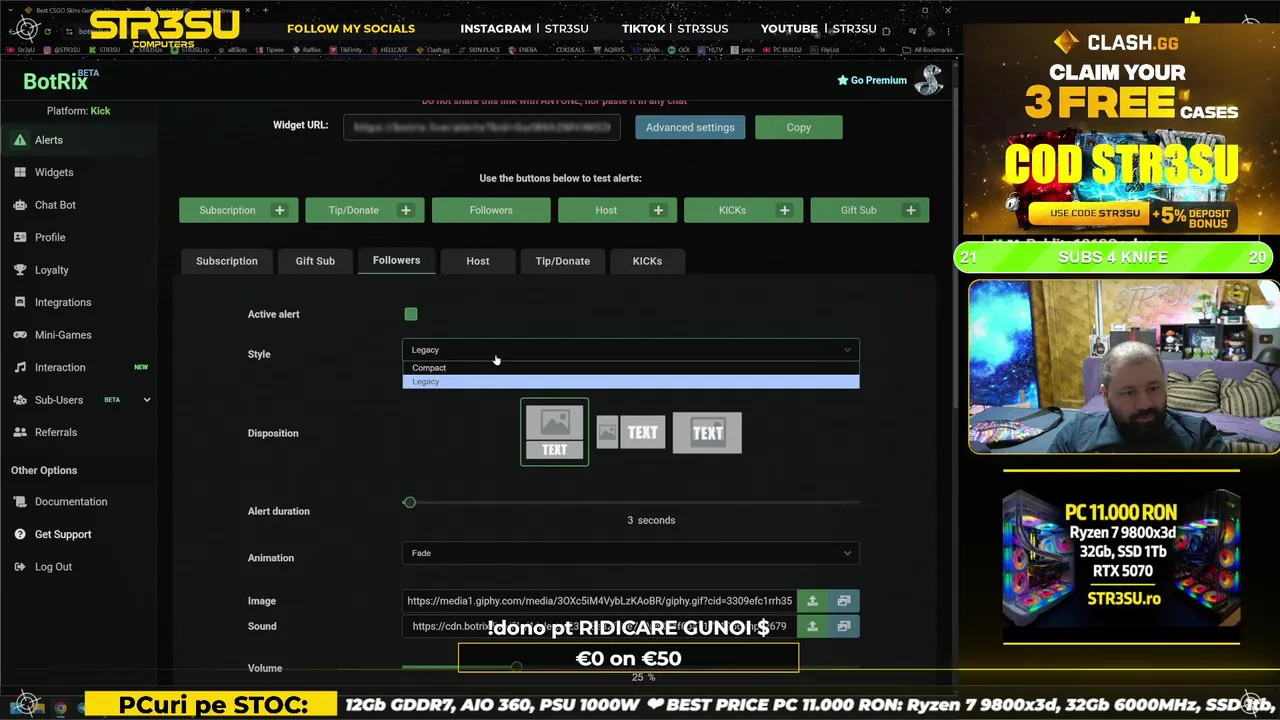Open the ENEBA bookmark

point(522,49)
